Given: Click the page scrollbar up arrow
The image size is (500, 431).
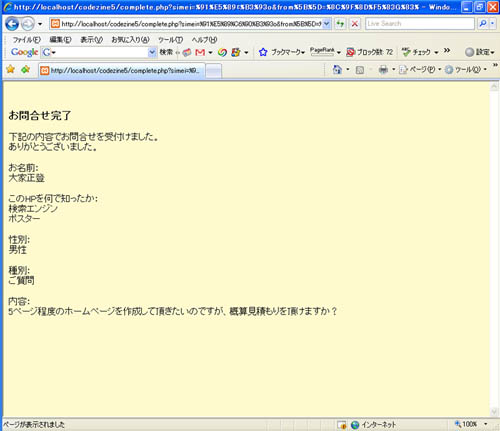Looking at the screenshot, I should (494, 87).
